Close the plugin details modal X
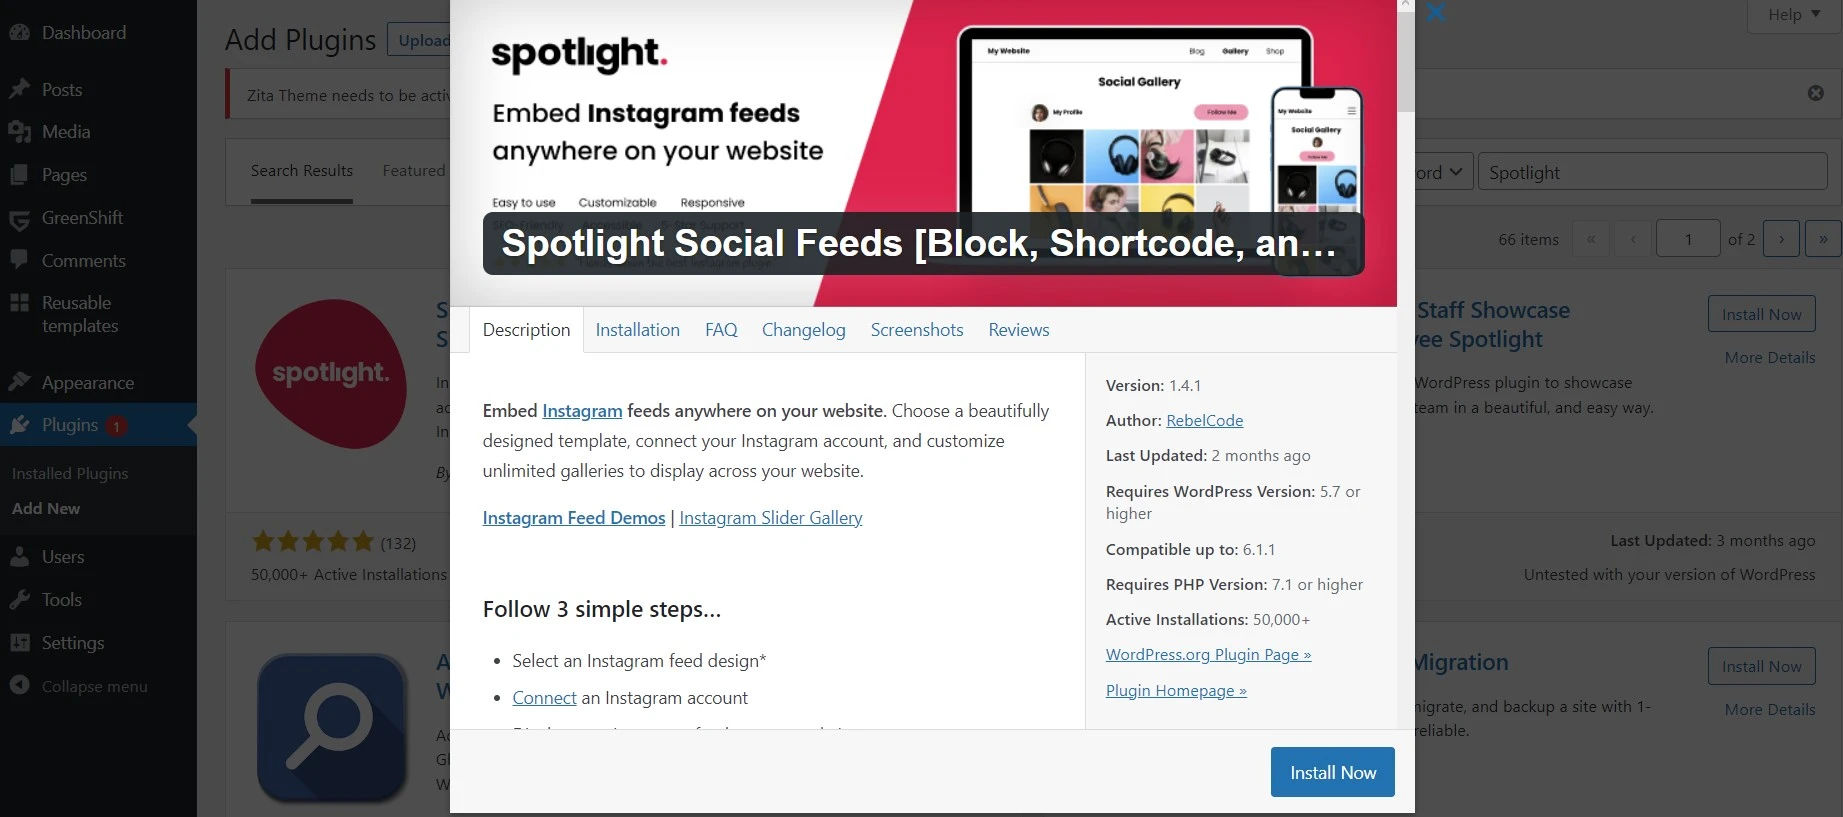 1435,12
